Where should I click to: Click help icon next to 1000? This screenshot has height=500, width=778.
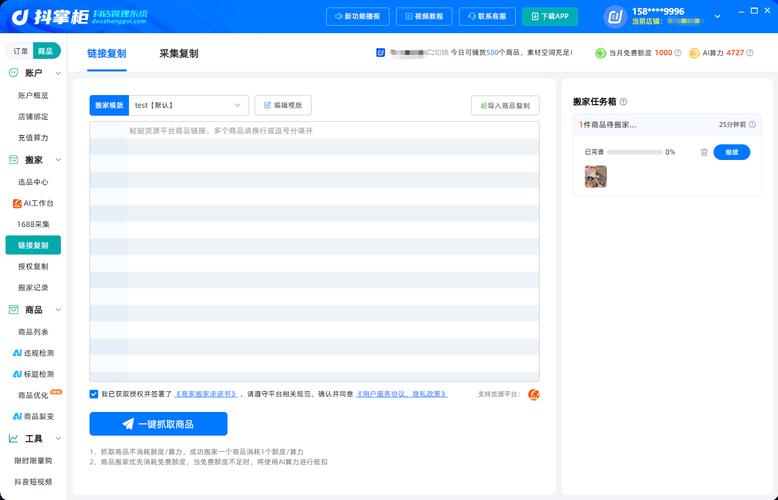pos(678,53)
